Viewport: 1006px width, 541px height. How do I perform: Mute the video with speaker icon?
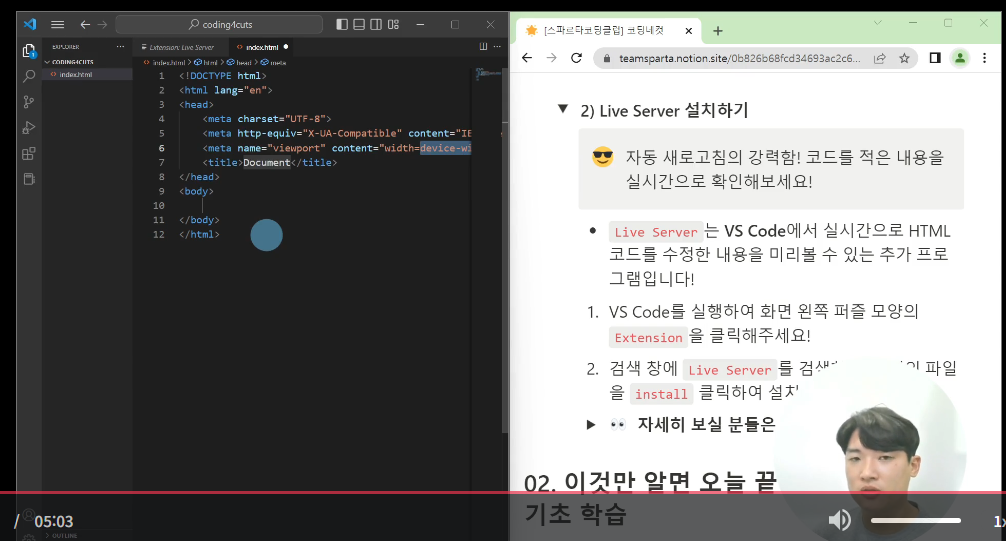coord(839,520)
